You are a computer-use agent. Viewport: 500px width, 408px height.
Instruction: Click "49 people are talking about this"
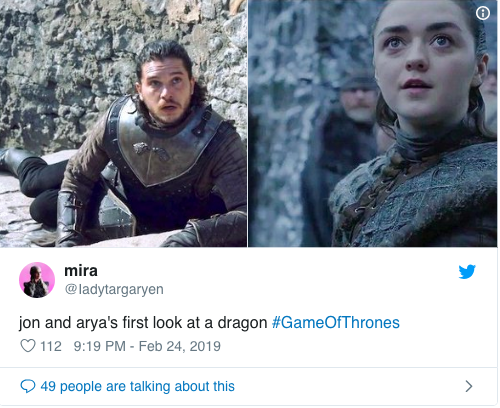[138, 386]
